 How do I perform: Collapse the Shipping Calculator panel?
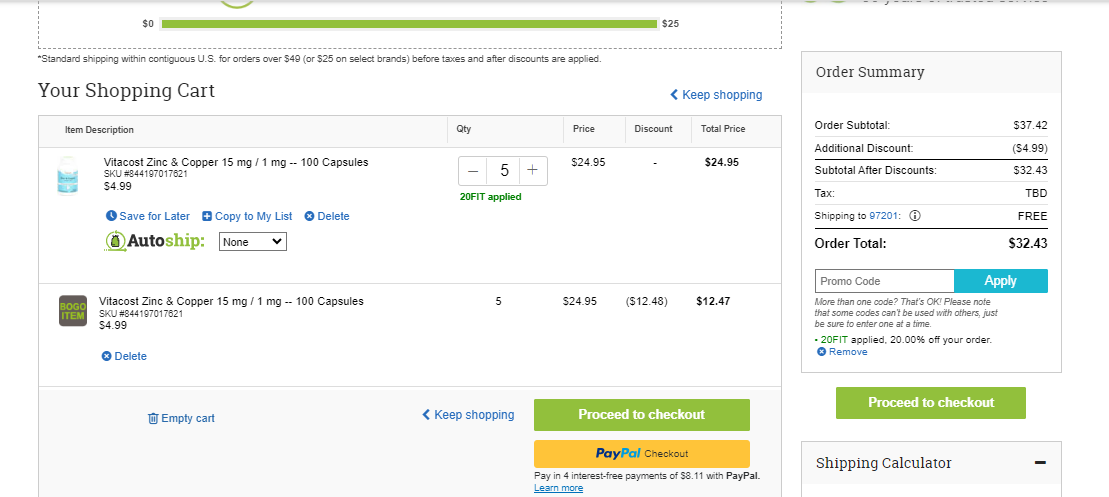1040,463
